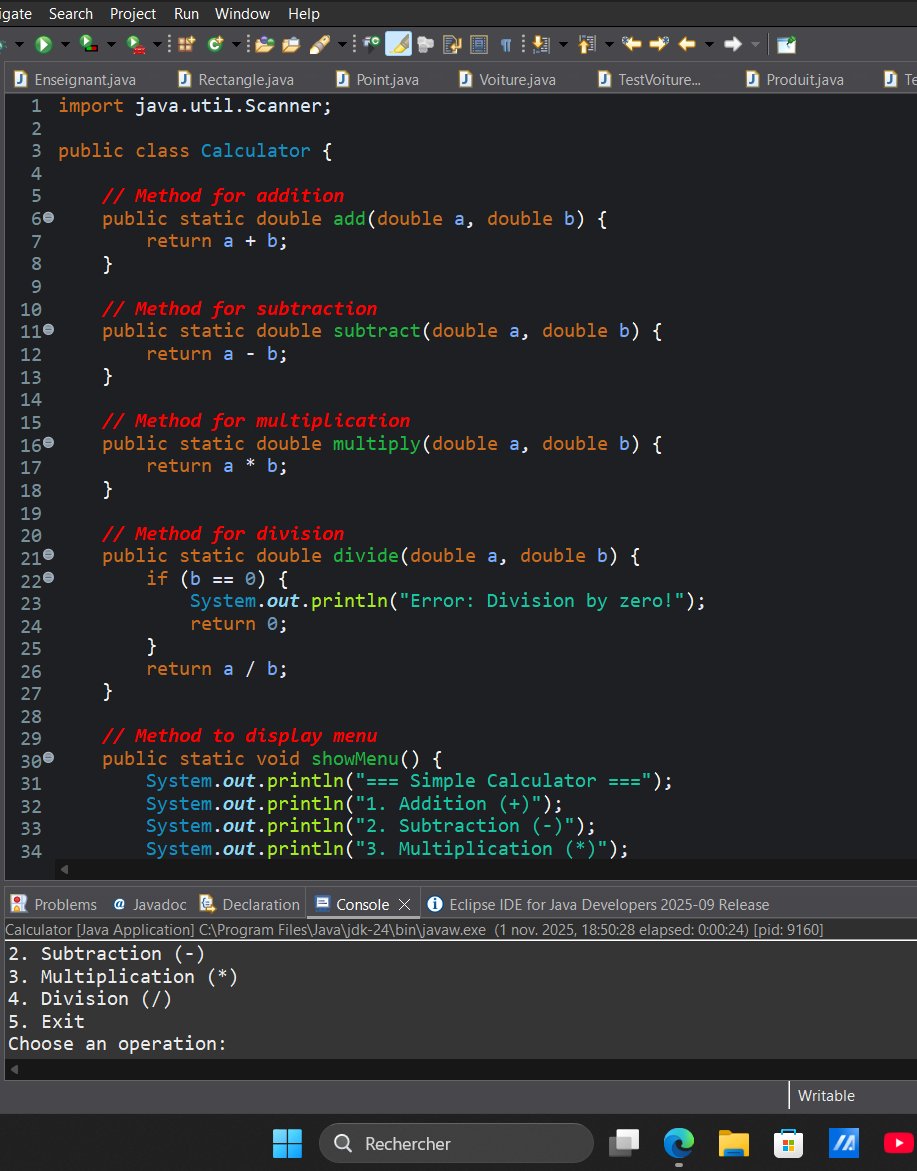
Task: Toggle Show Whitespace Characters pilcrow icon
Action: coord(507,44)
